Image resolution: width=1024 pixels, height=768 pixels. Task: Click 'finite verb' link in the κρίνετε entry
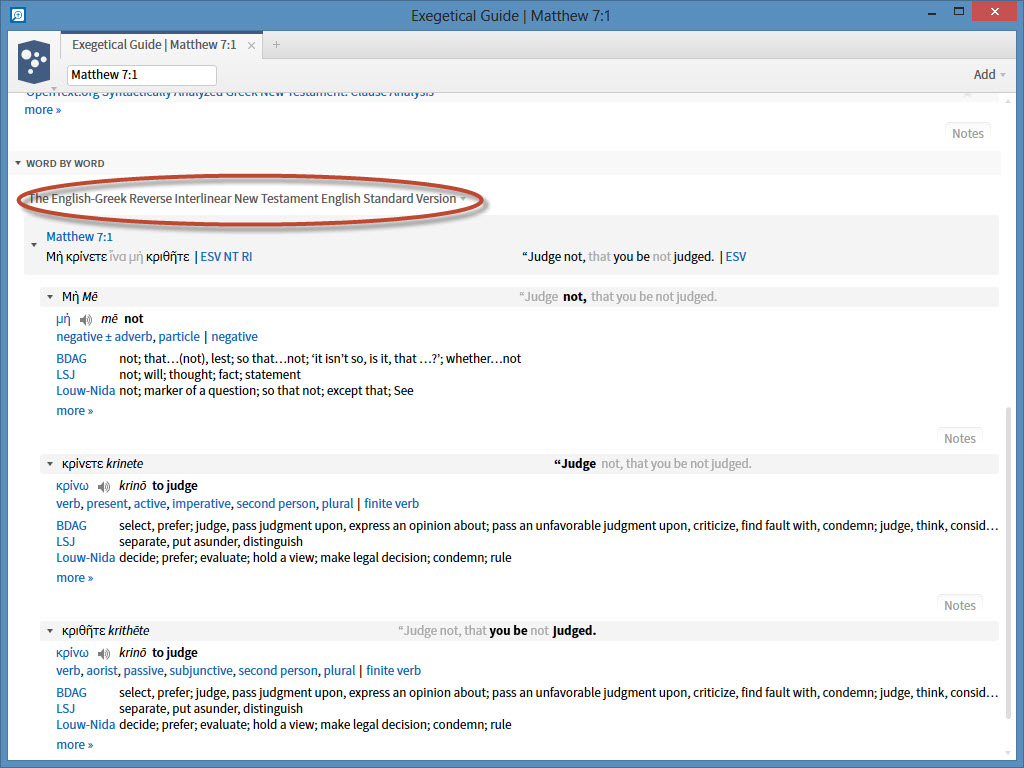[x=391, y=504]
